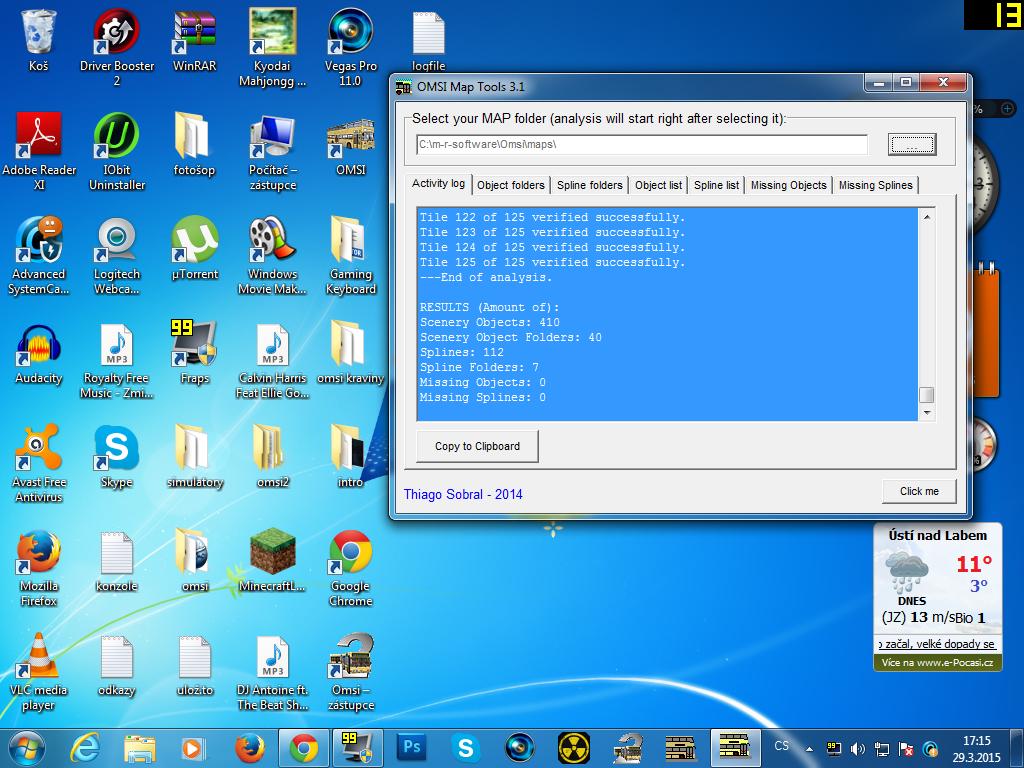
Task: Show hidden system tray icons
Action: 810,748
